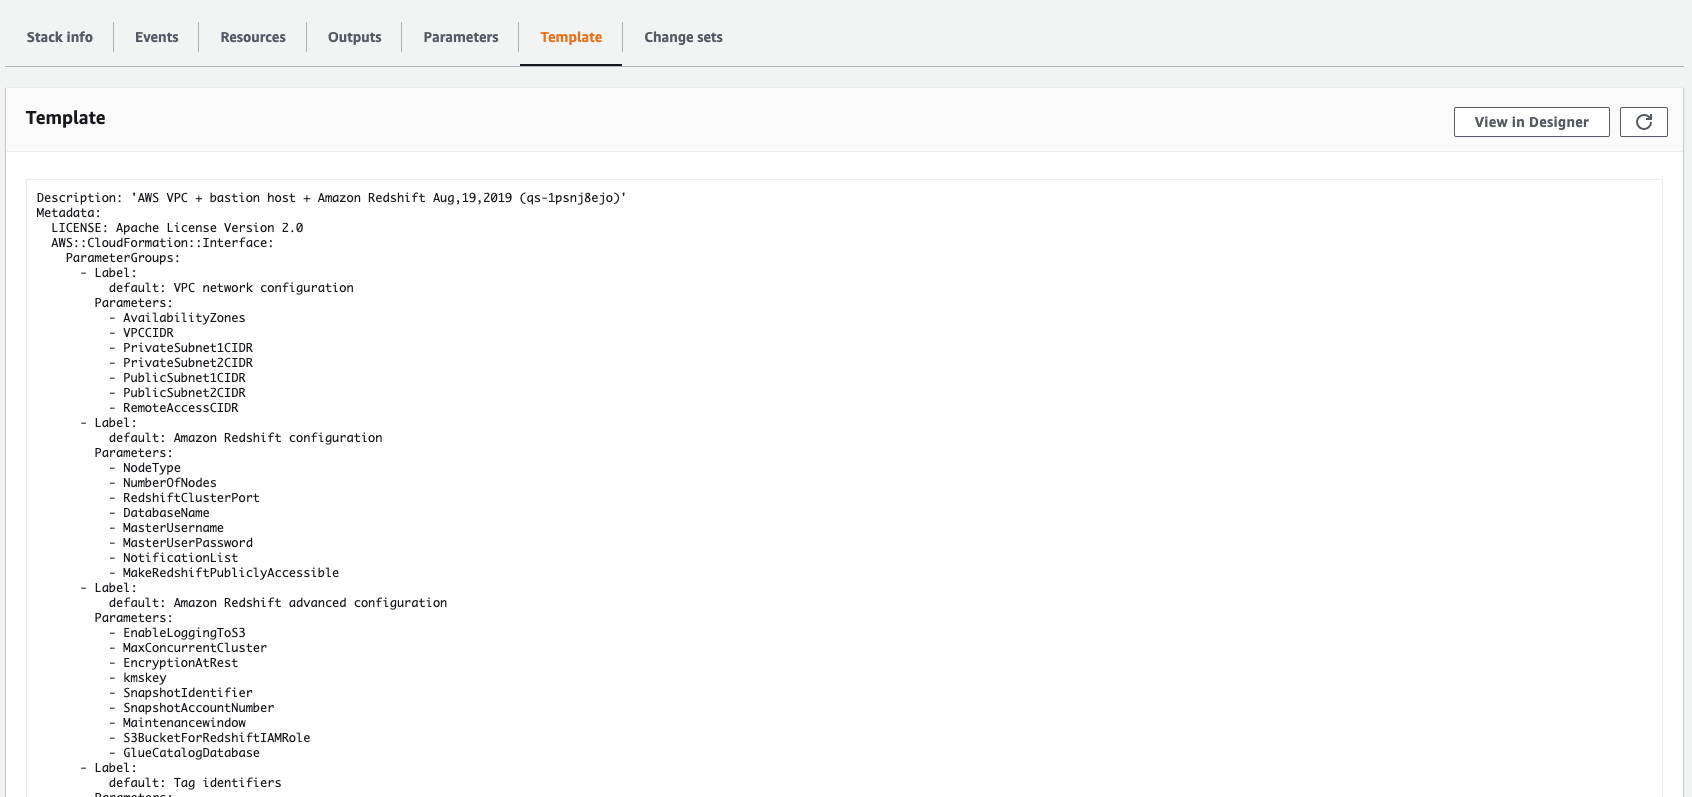Viewport: 1692px width, 797px height.
Task: Select the Template tab
Action: tap(571, 37)
